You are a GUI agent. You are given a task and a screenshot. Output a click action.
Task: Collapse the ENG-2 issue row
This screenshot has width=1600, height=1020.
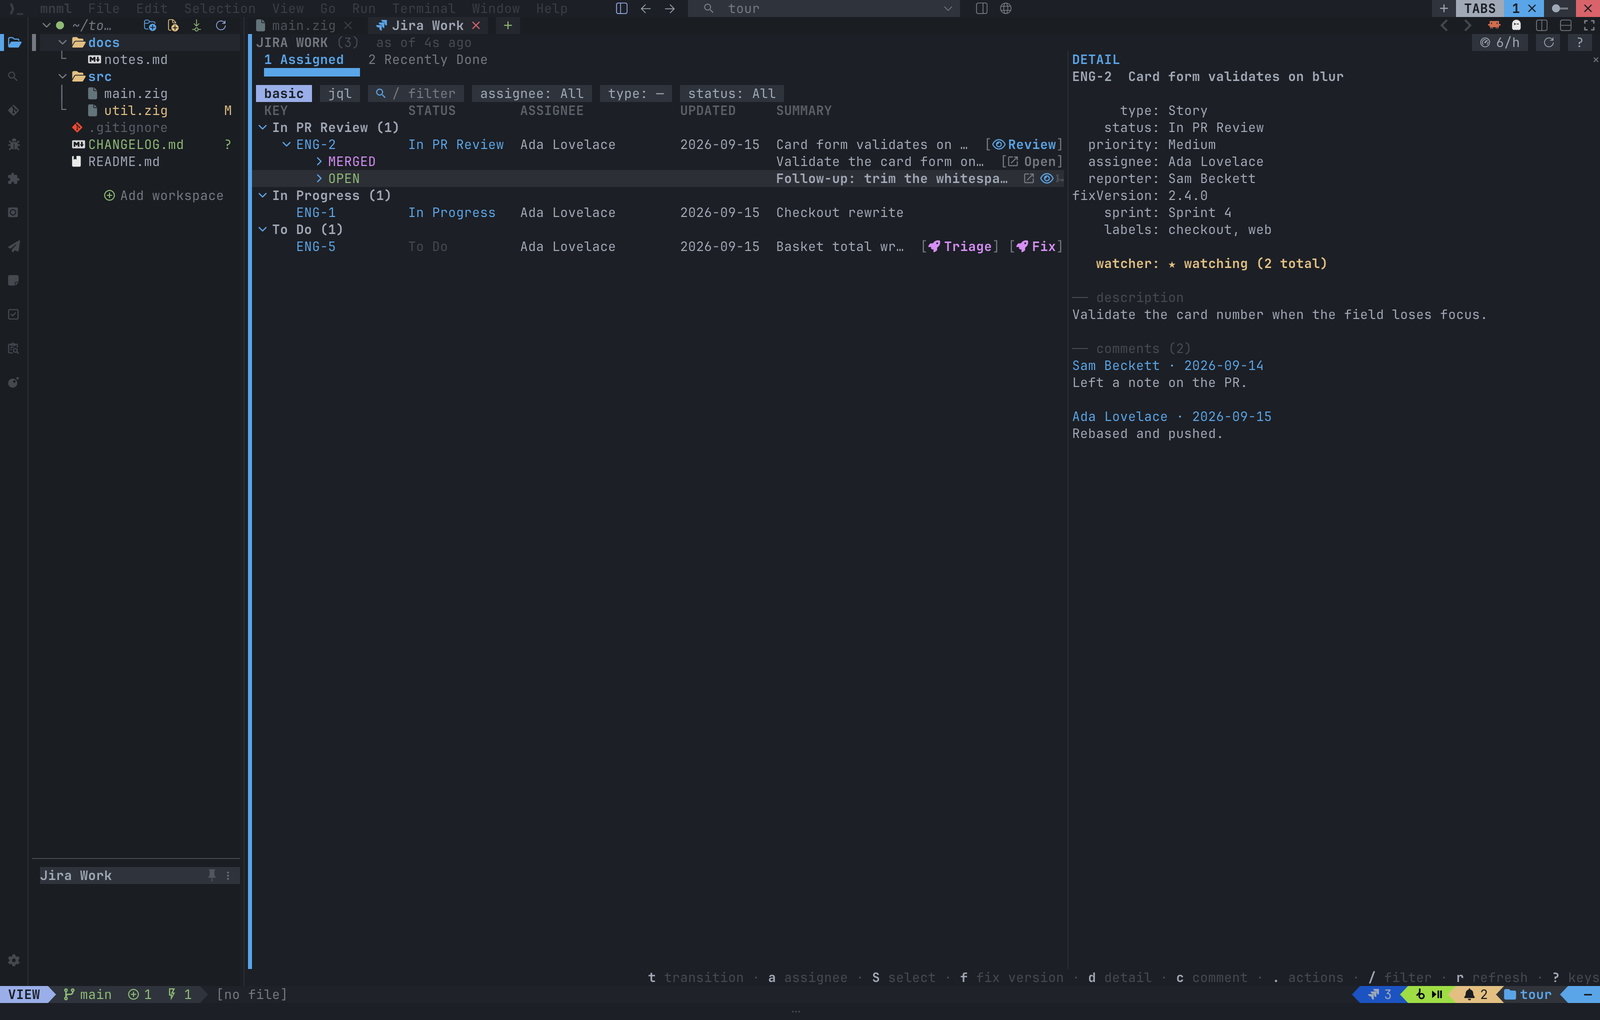pos(287,144)
